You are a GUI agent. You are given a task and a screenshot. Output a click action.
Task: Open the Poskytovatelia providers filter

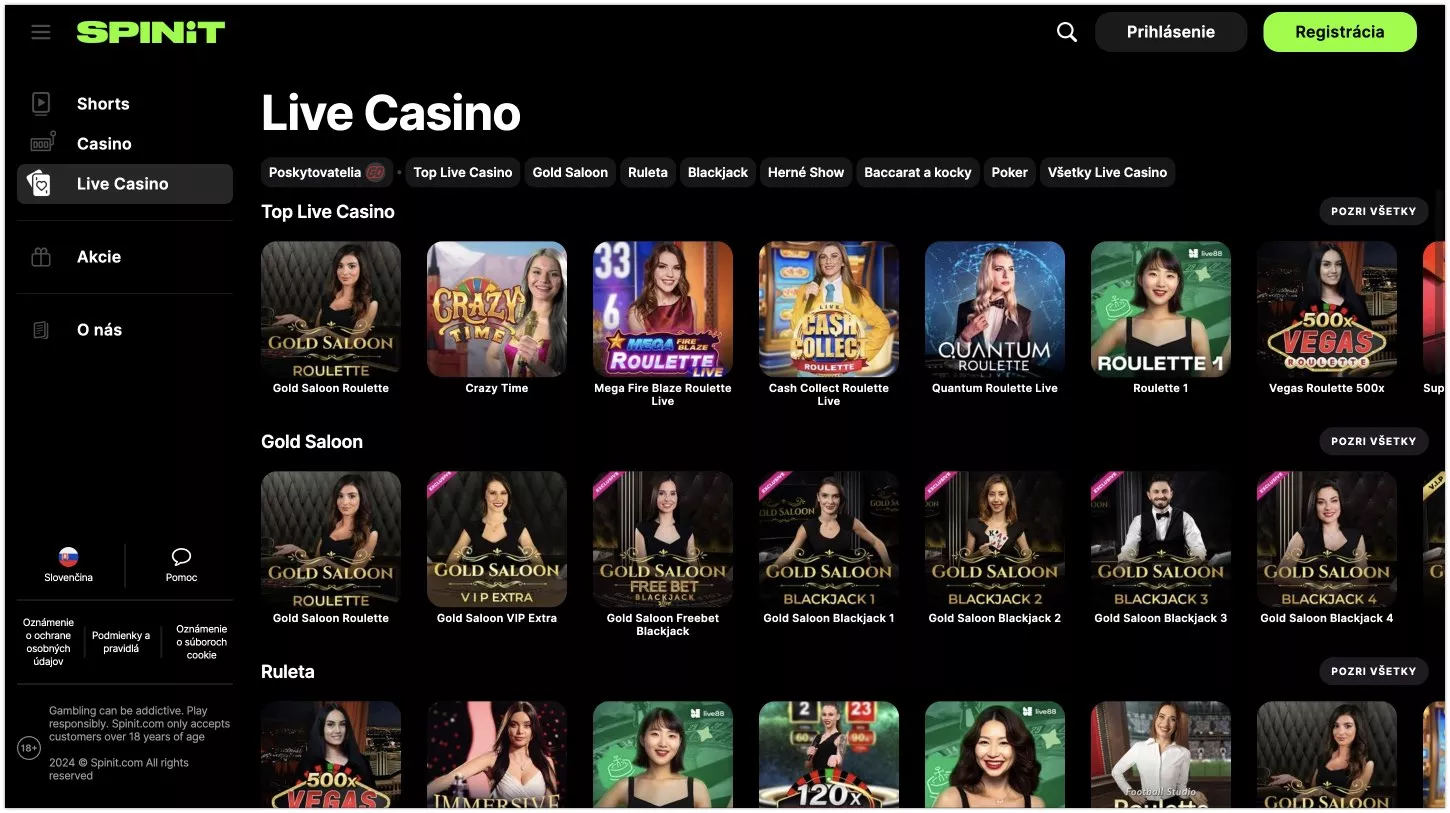pos(327,172)
